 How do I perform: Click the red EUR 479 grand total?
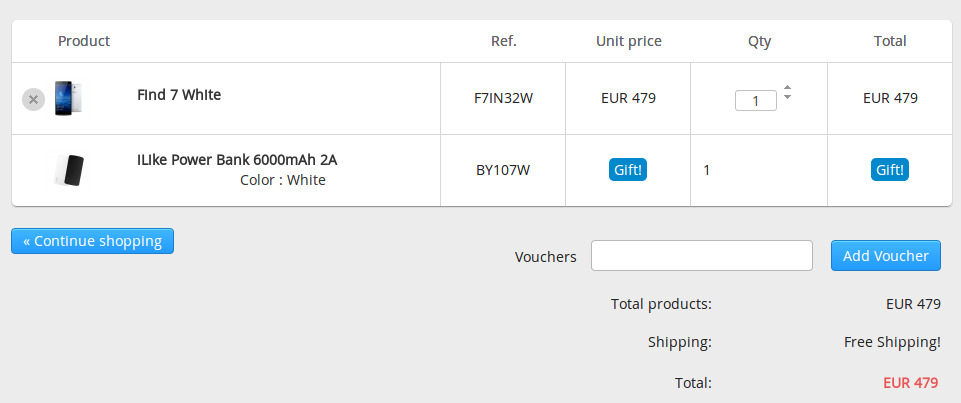click(x=910, y=382)
